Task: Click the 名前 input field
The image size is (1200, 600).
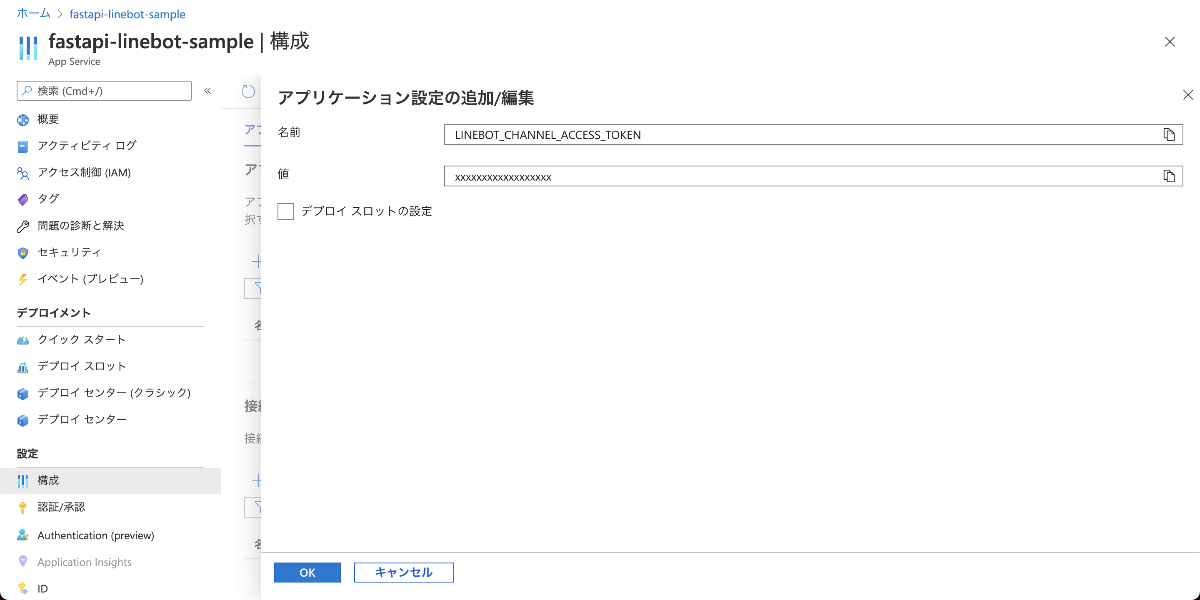Action: point(813,134)
